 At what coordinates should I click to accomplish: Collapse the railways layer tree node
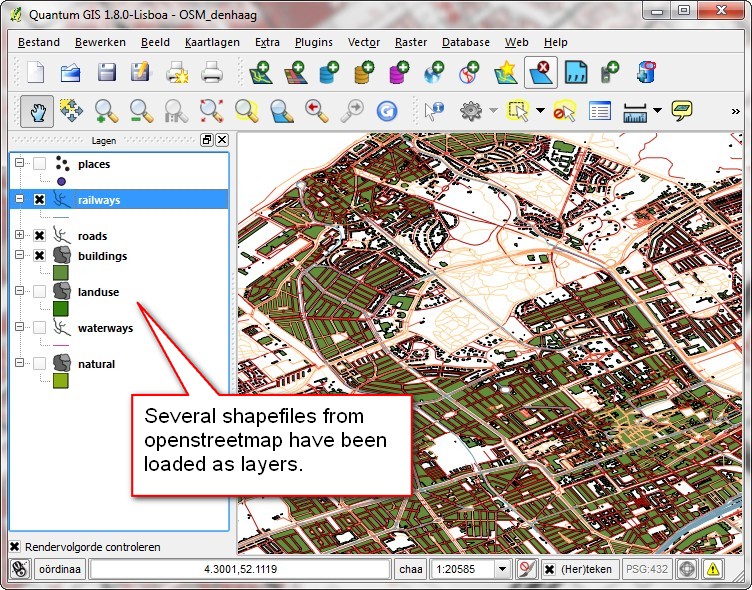pos(19,199)
